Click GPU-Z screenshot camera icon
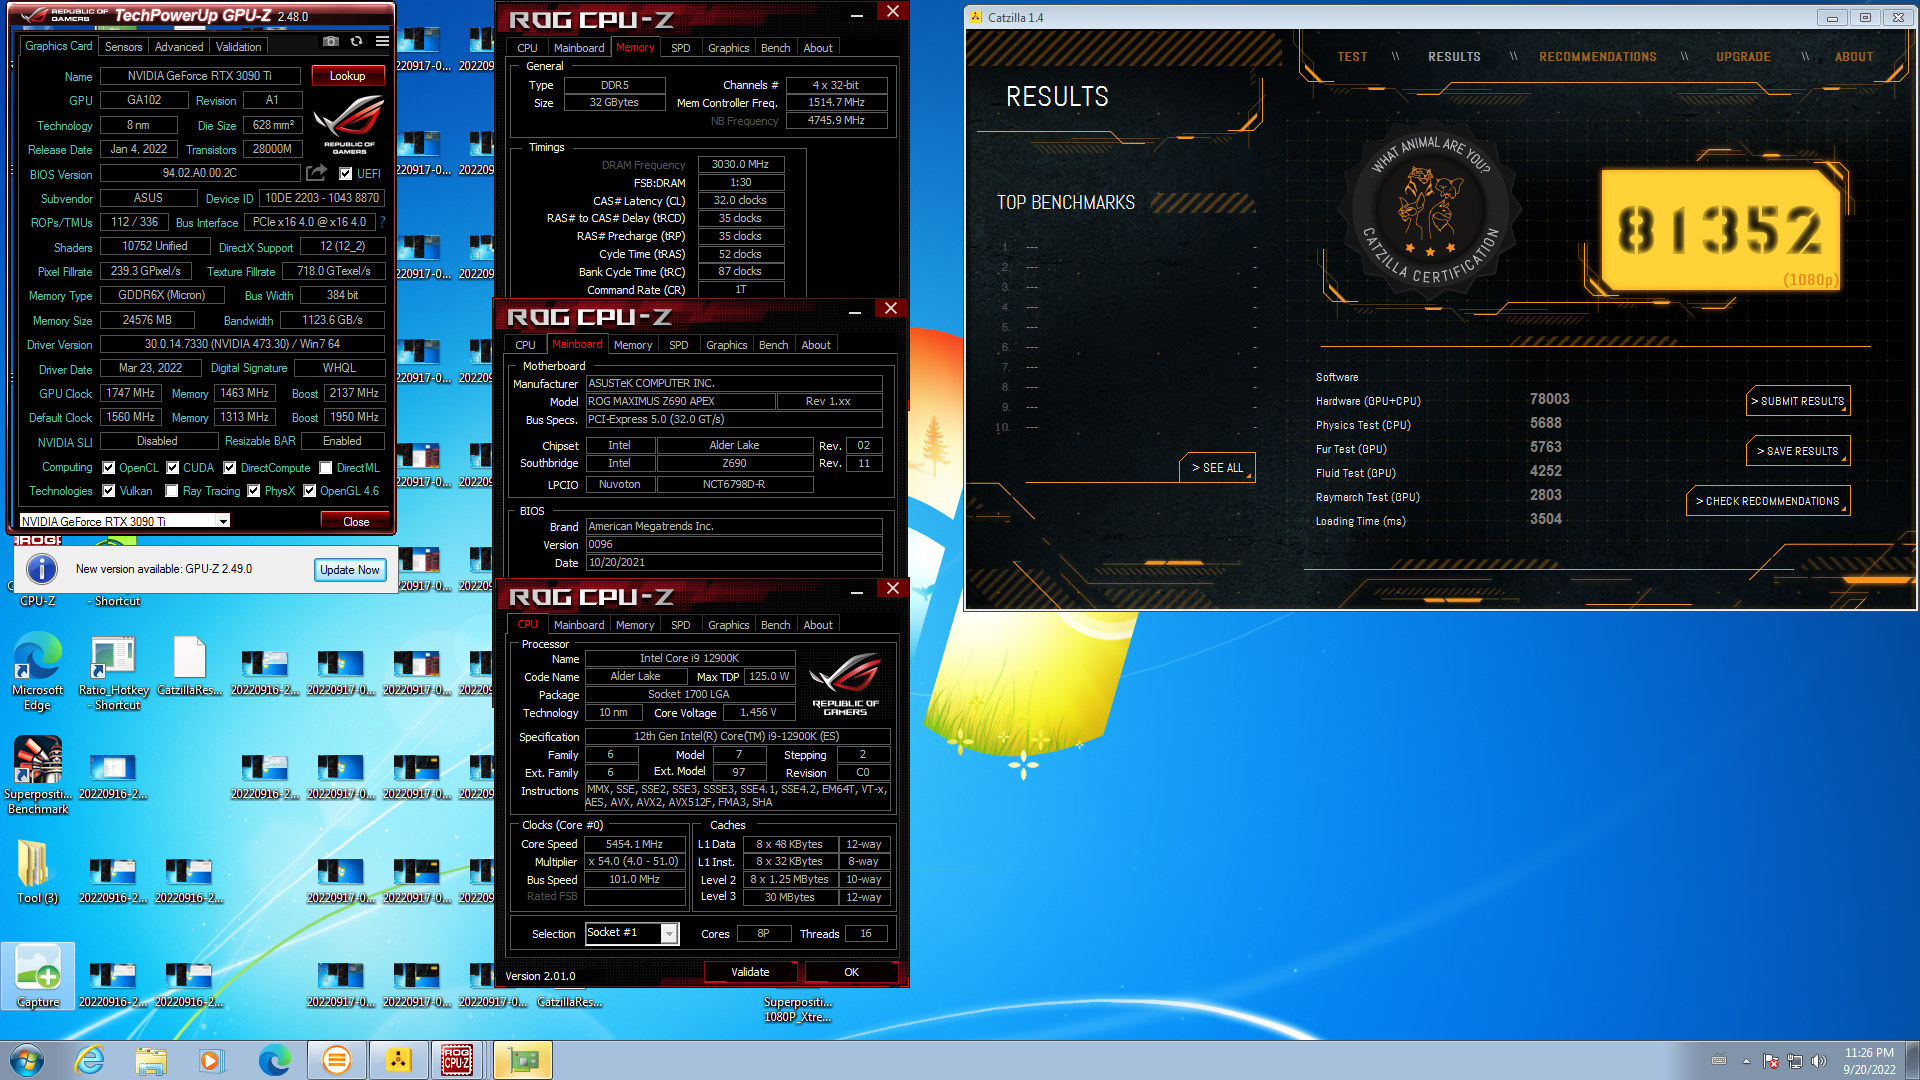This screenshot has height=1080, width=1920. 331,42
